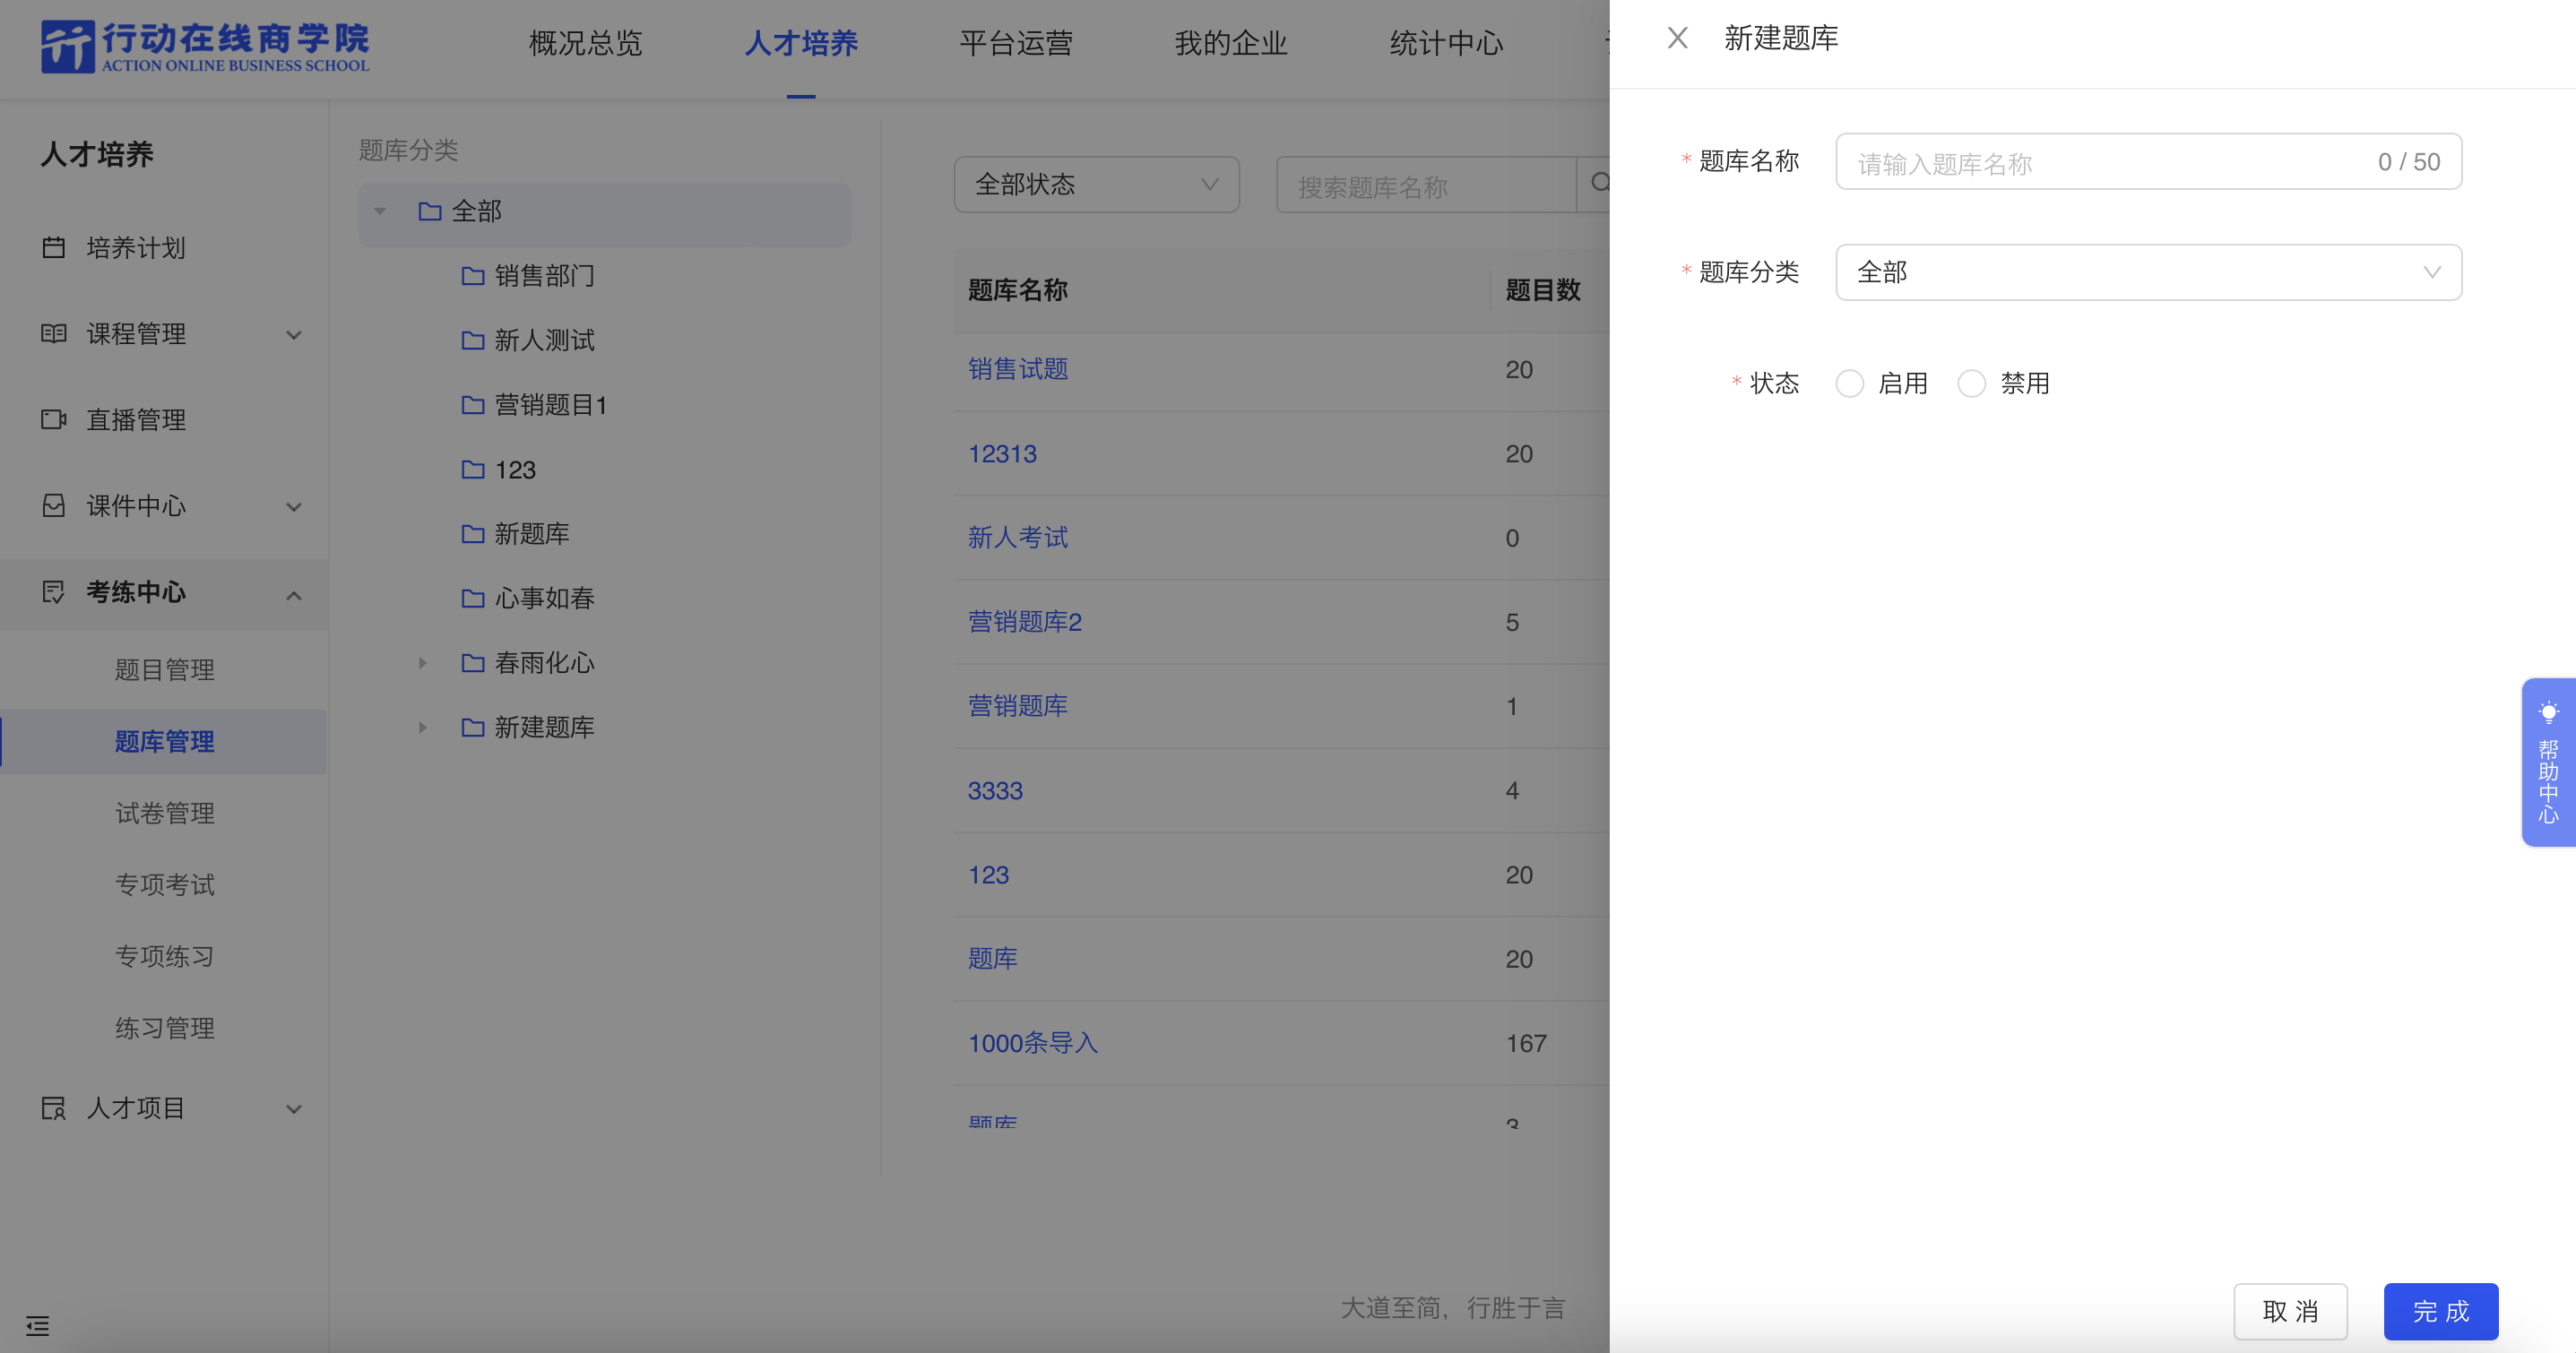This screenshot has width=2576, height=1353.
Task: Collapse the 考练中心 sidebar chevron
Action: pyautogui.click(x=294, y=595)
